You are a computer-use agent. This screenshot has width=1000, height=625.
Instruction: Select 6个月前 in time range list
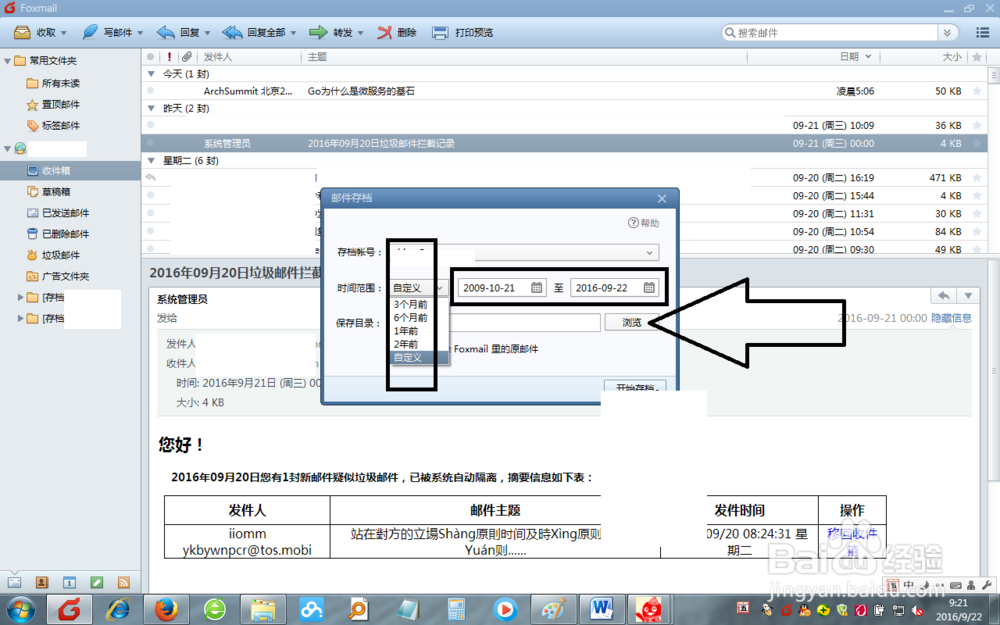pyautogui.click(x=419, y=318)
